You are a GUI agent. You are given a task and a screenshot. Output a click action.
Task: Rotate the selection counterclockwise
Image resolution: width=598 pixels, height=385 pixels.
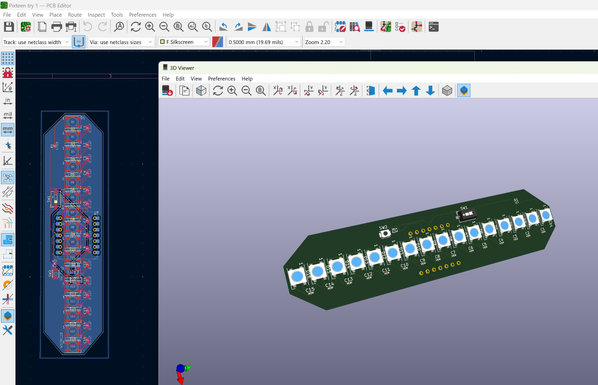pos(223,27)
